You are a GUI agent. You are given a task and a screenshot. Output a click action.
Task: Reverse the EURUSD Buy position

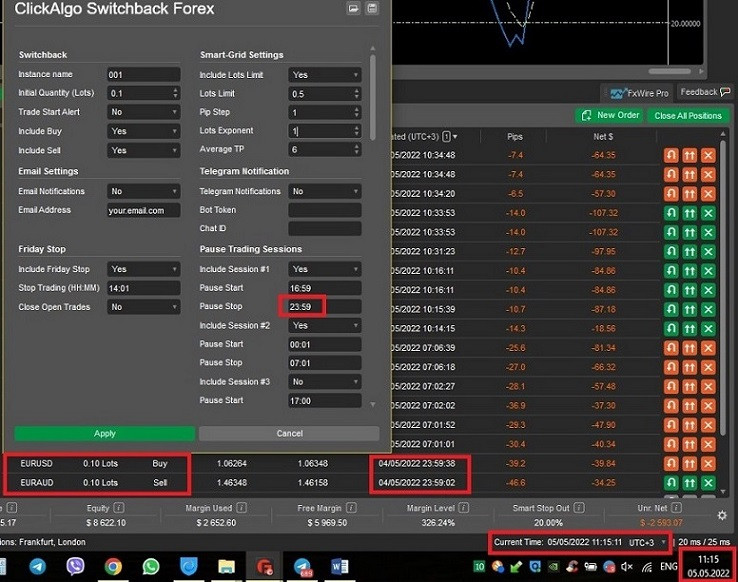(x=671, y=463)
